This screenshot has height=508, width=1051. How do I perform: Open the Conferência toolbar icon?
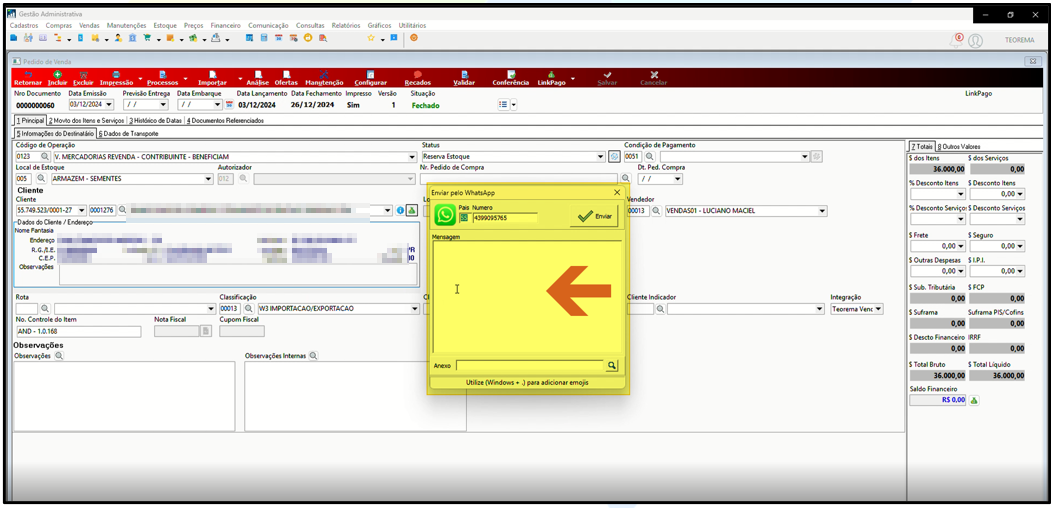[511, 74]
